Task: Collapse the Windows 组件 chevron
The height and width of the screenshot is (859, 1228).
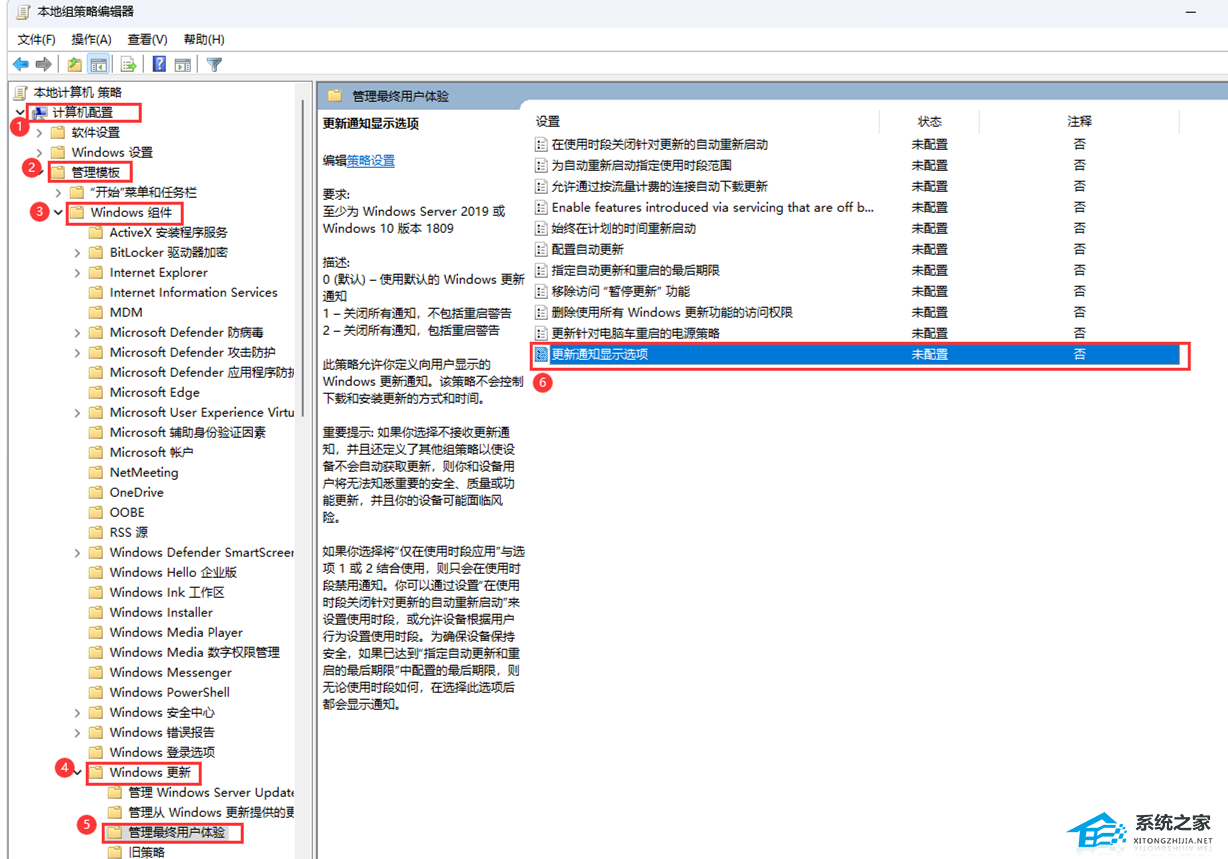Action: [58, 212]
